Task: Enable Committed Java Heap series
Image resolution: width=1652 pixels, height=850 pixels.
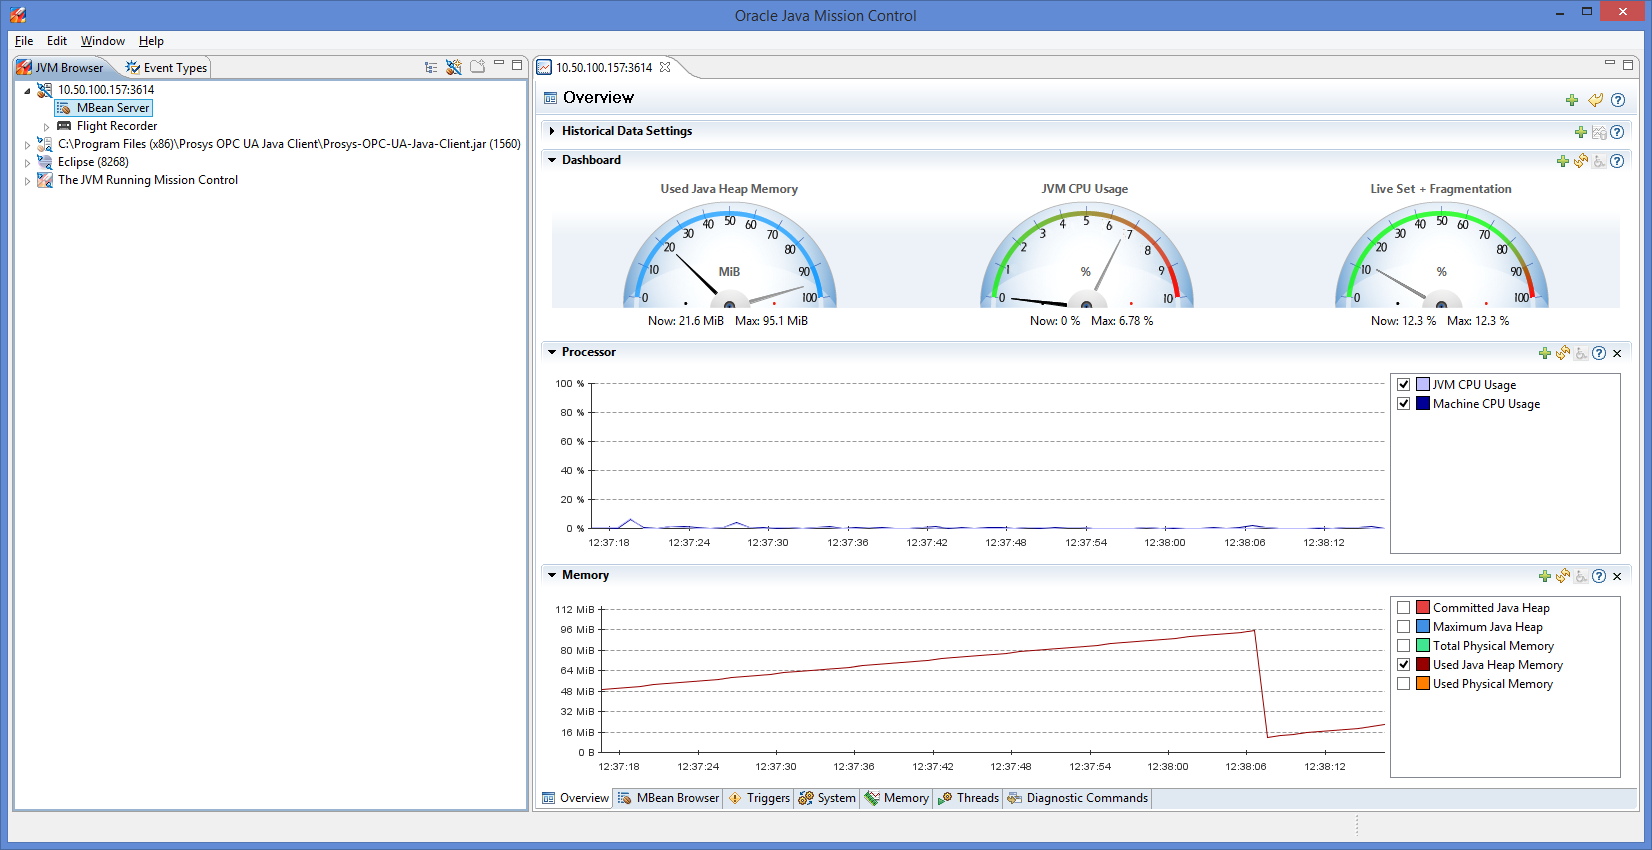Action: coord(1404,607)
